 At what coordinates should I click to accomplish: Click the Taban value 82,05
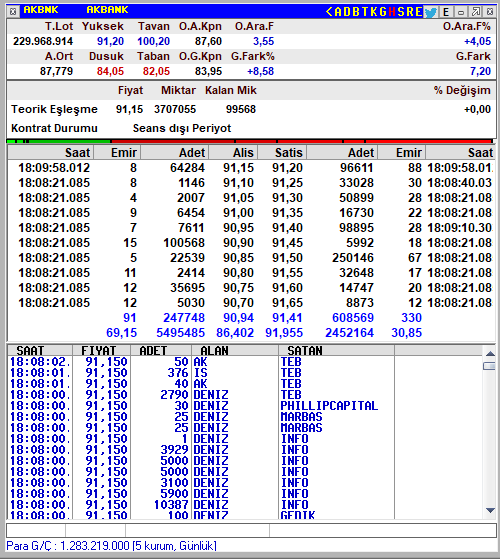156,71
